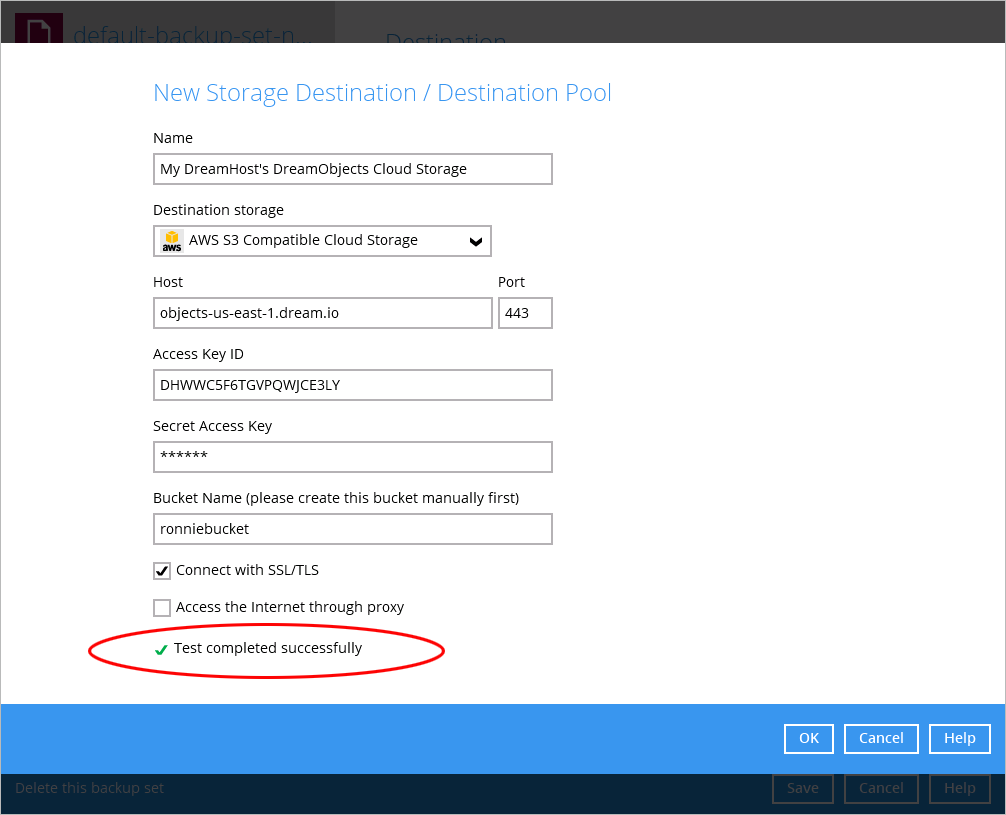This screenshot has width=1006, height=815.
Task: Focus the Secret Access Key field
Action: tap(352, 457)
